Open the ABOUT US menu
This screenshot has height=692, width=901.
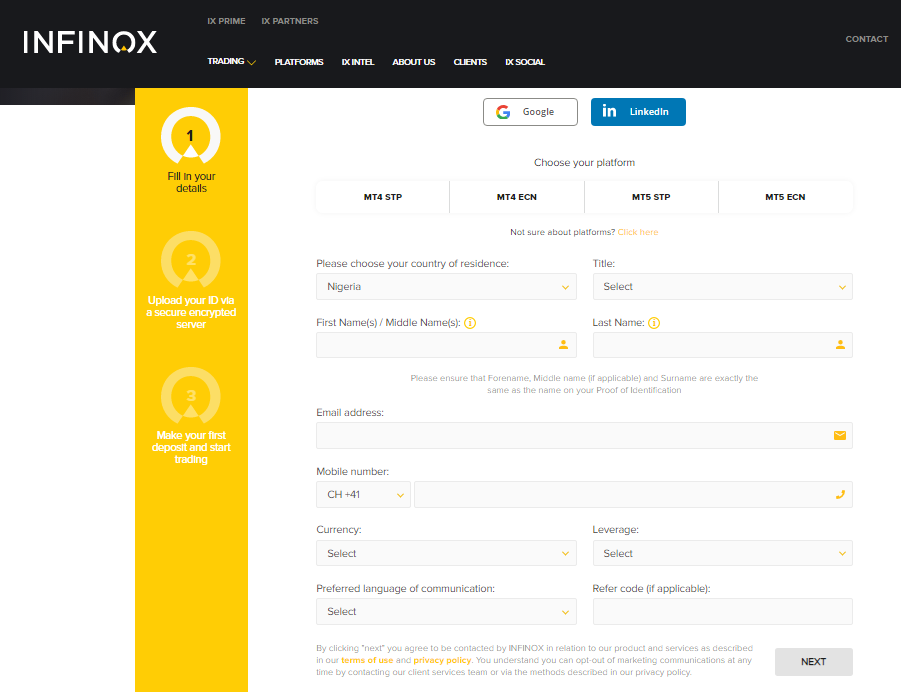click(x=414, y=62)
